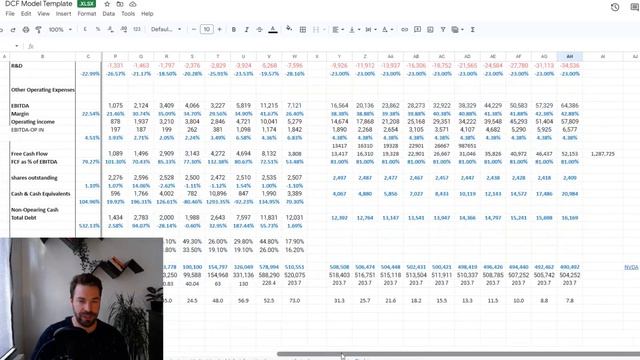
Task: Open the Tools menu
Action: coord(128,14)
